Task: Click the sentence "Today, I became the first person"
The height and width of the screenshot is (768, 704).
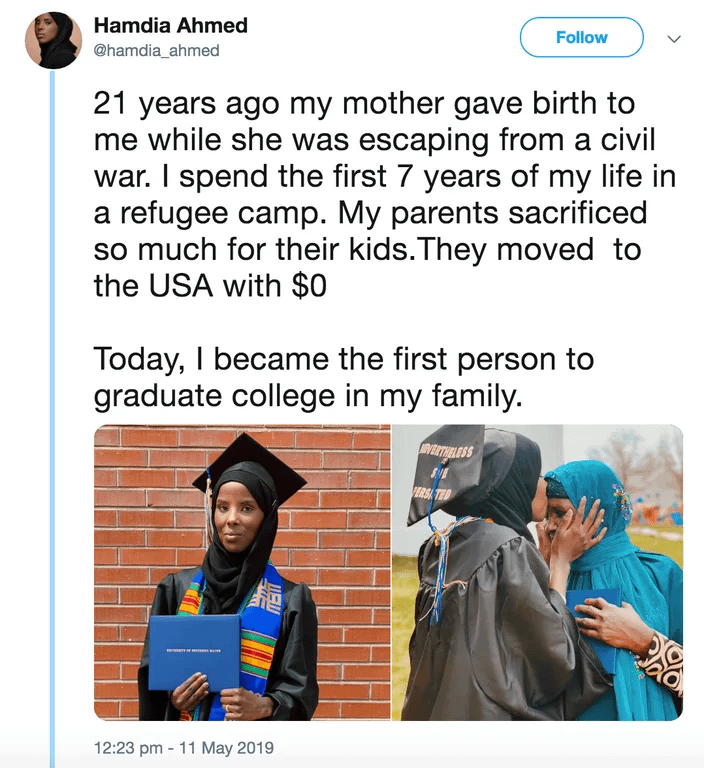Action: coord(343,358)
